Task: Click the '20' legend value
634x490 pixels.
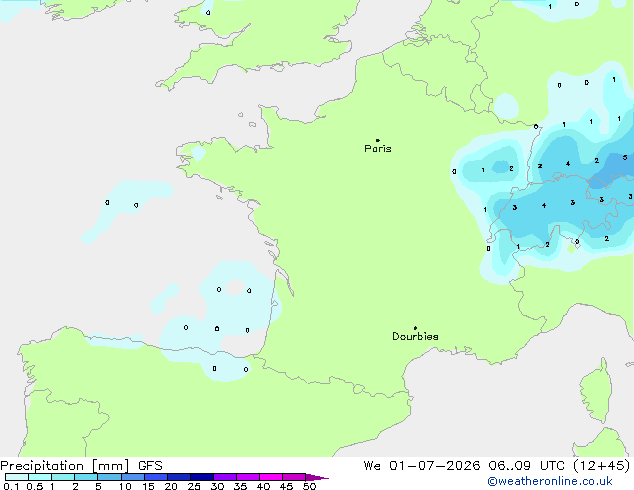Action: pyautogui.click(x=171, y=486)
